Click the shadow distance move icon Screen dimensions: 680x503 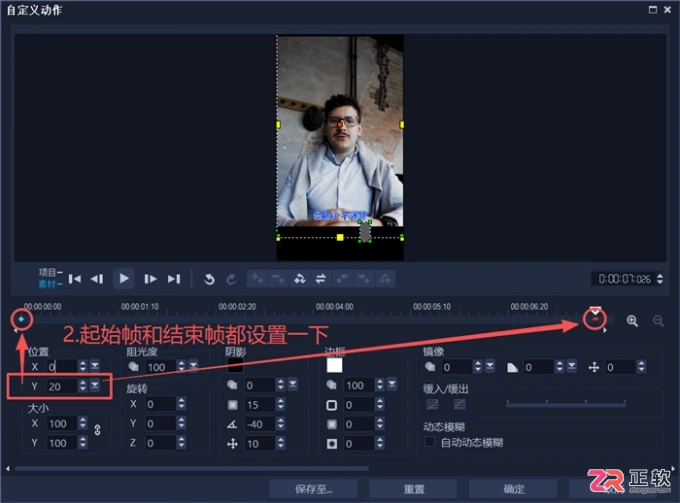click(x=232, y=444)
